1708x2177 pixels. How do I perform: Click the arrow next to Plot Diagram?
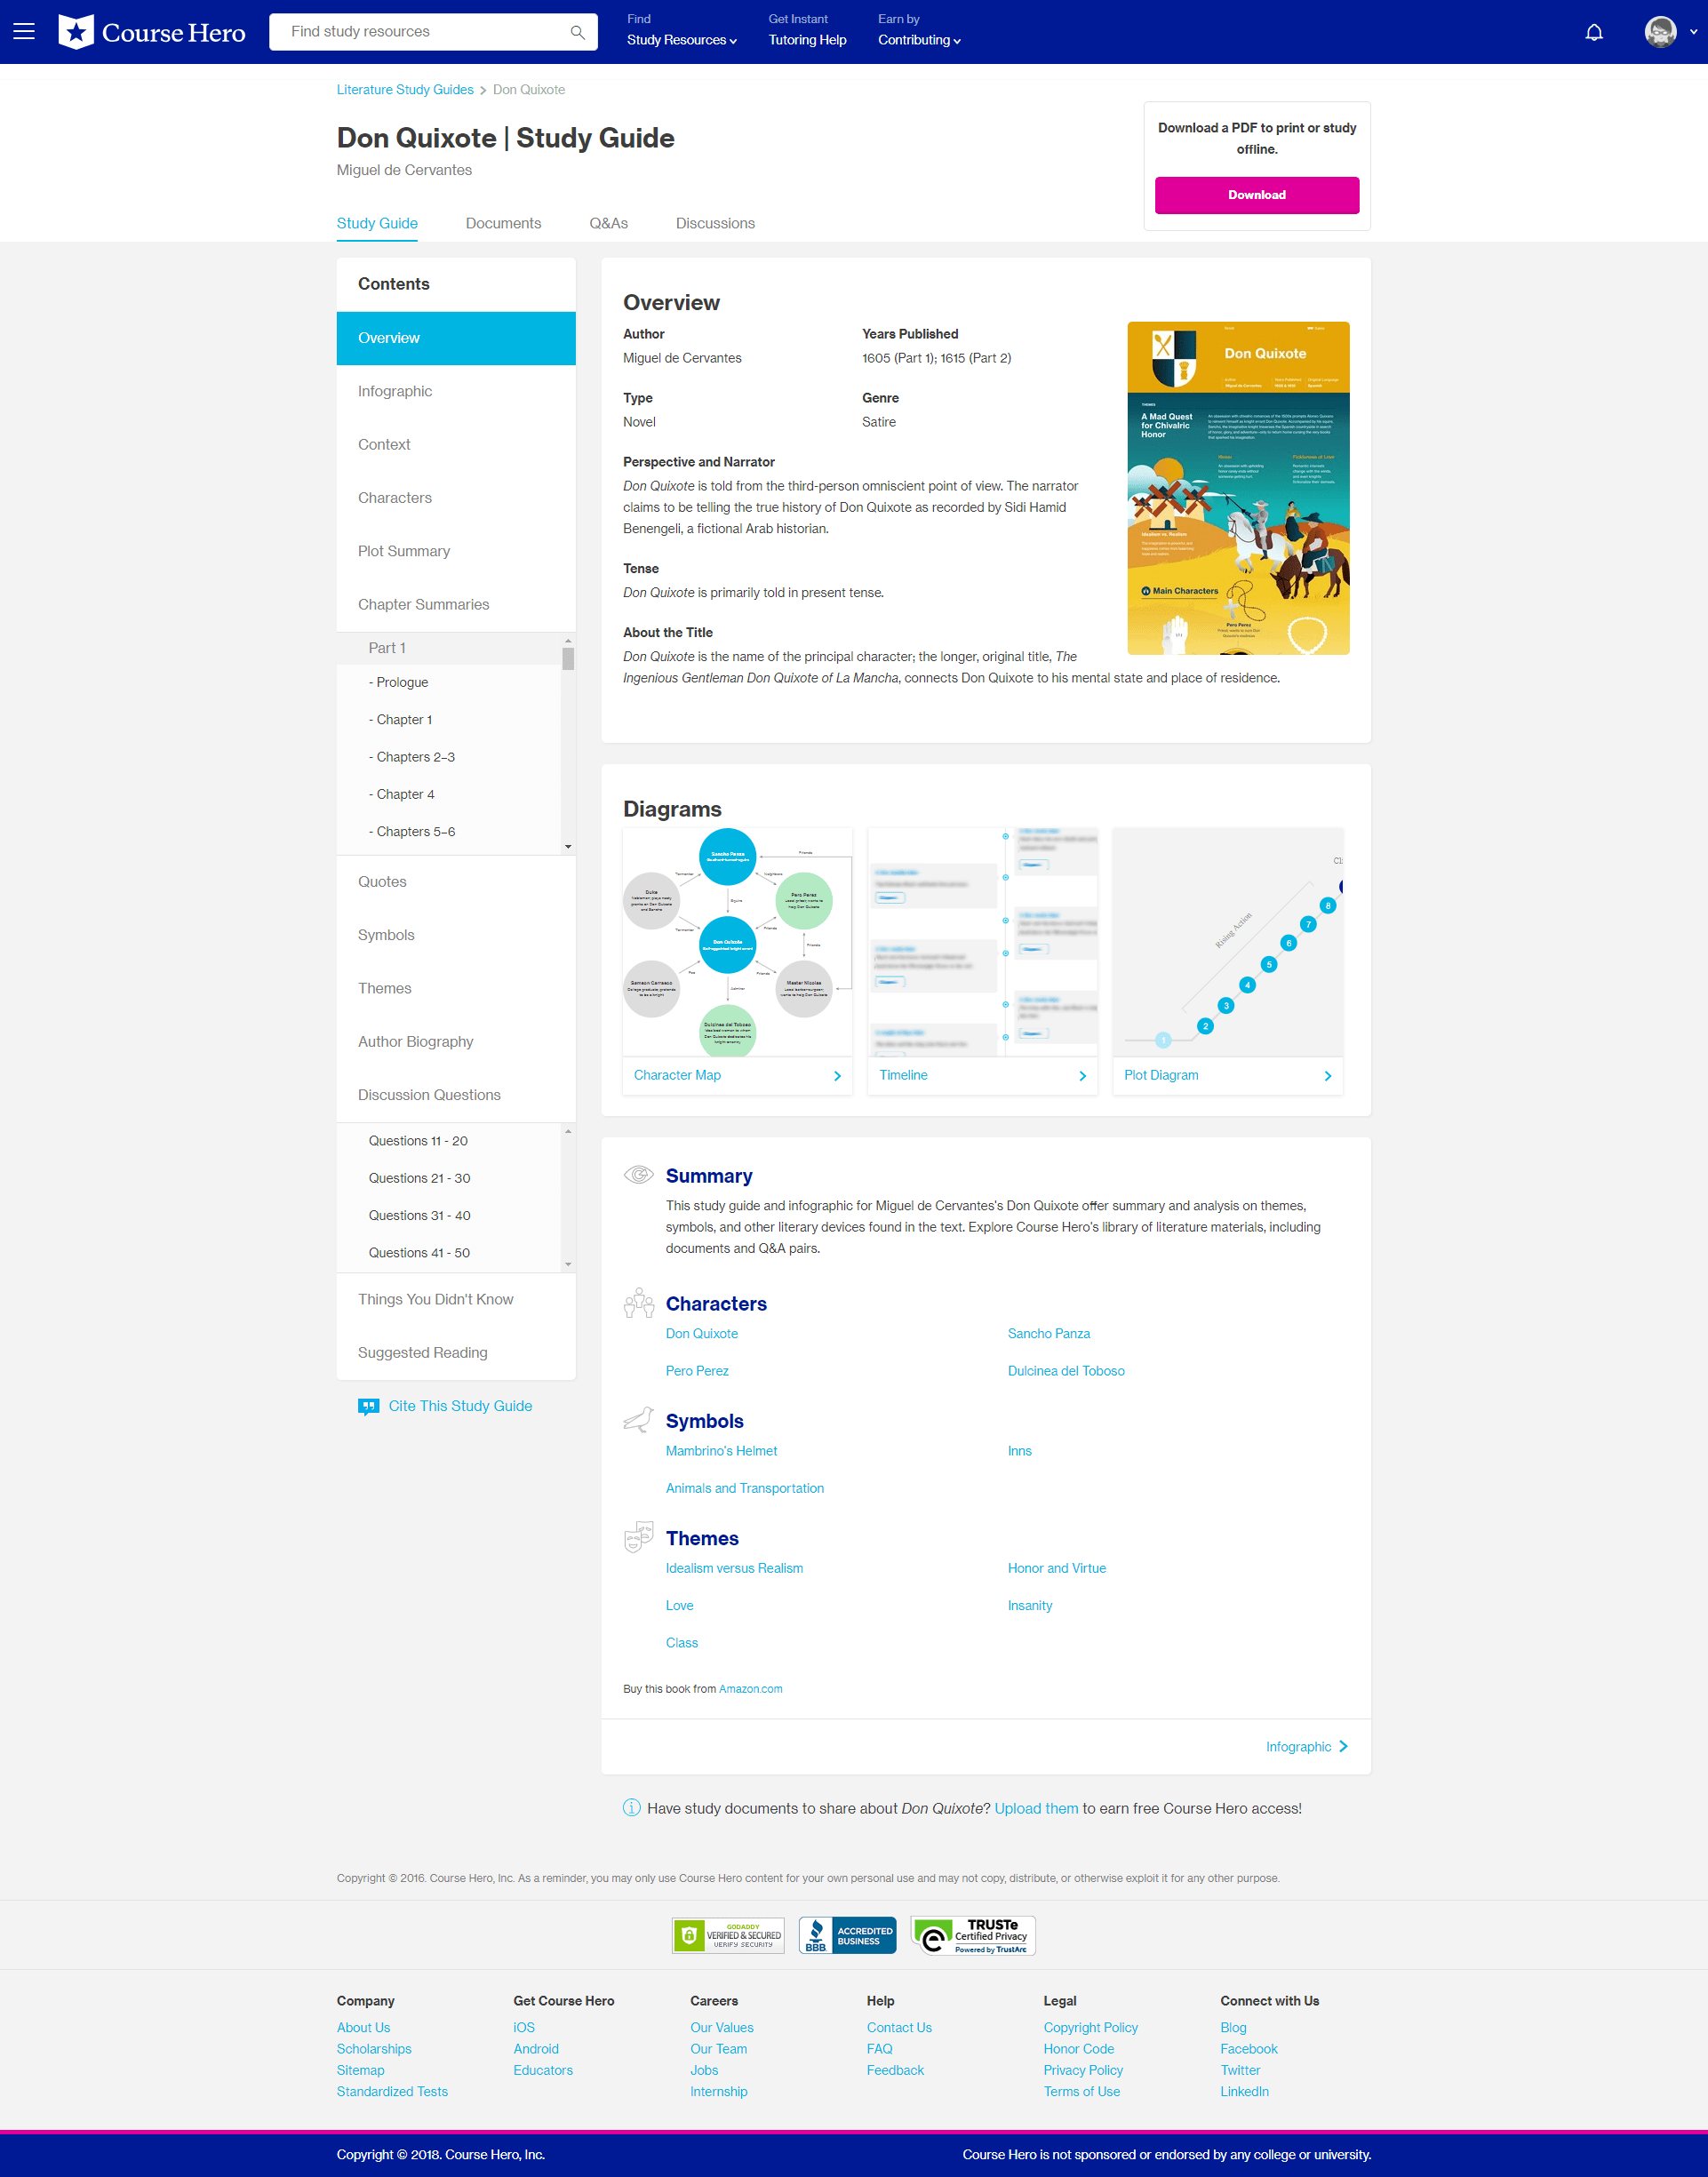(1328, 1076)
